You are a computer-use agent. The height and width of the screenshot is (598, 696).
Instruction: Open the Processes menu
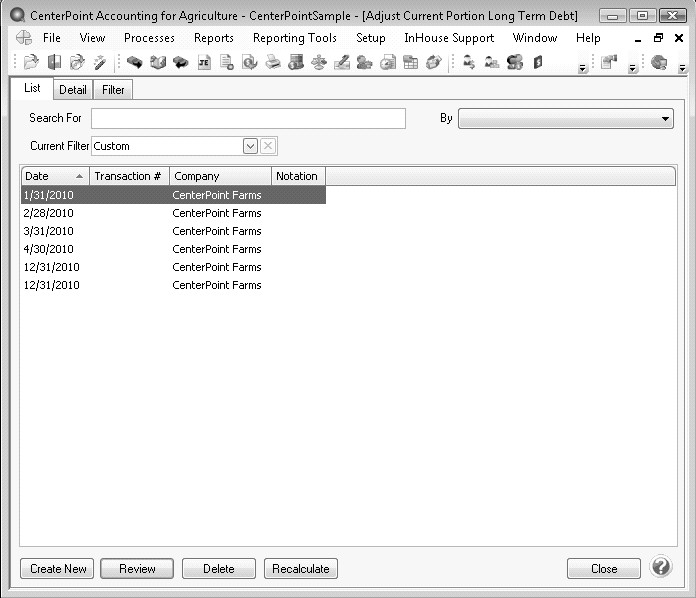(x=149, y=38)
